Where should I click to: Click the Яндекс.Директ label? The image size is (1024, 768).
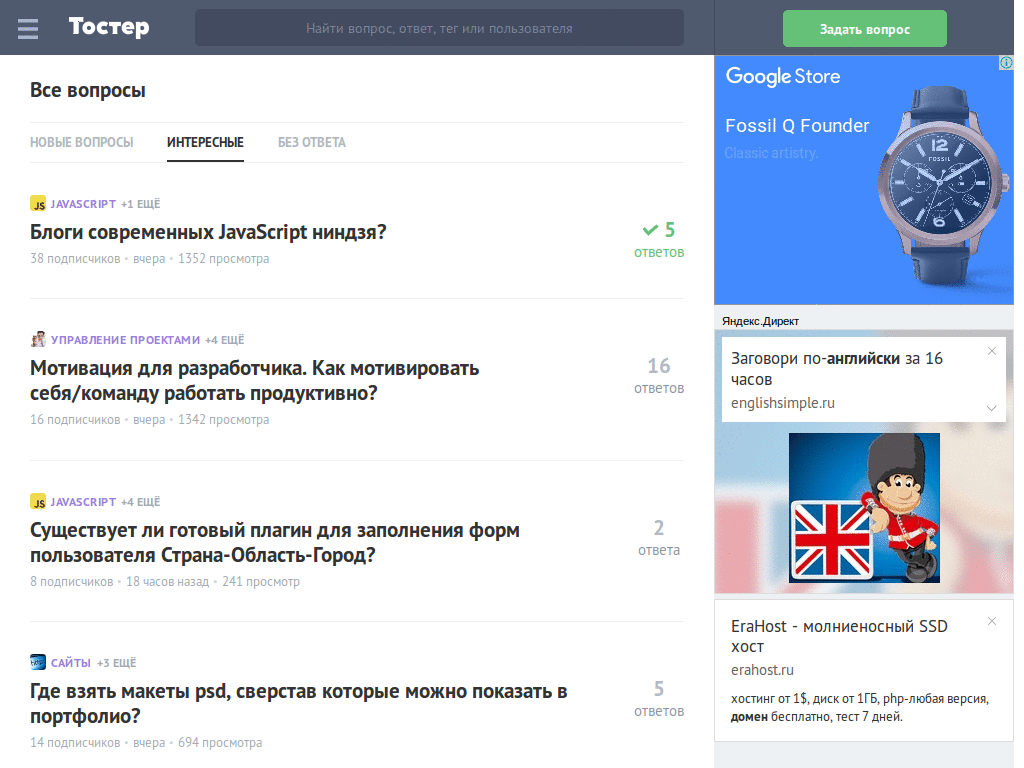pyautogui.click(x=760, y=321)
